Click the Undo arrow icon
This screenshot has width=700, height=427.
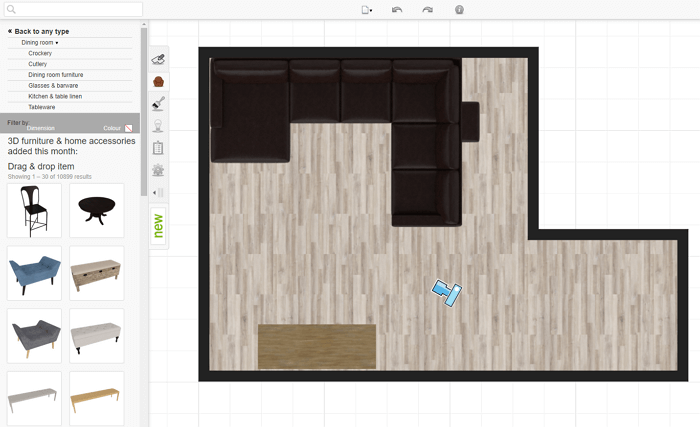[397, 9]
